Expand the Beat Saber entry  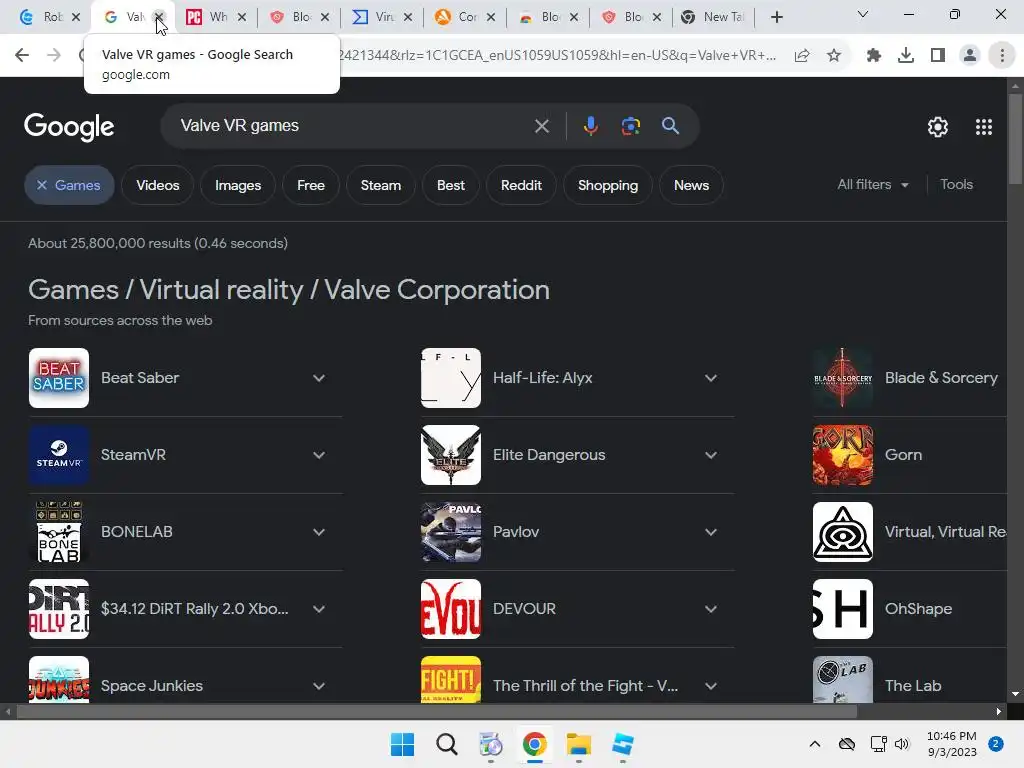tap(319, 378)
